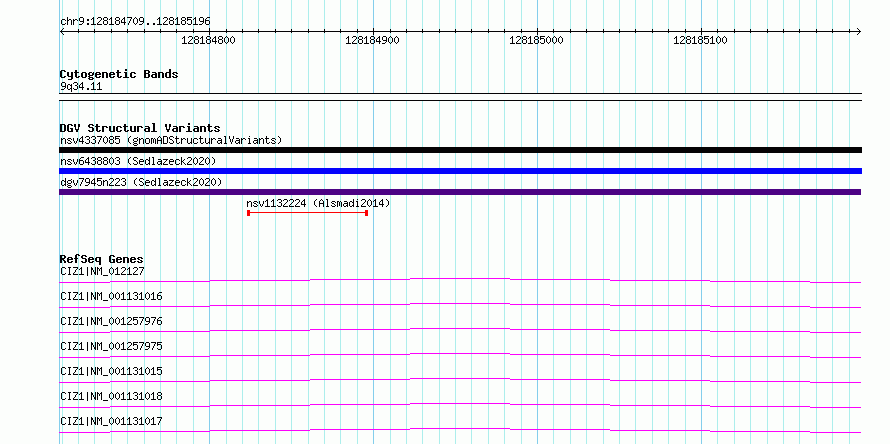Select the RefSeq Genes track heading

(x=102, y=259)
